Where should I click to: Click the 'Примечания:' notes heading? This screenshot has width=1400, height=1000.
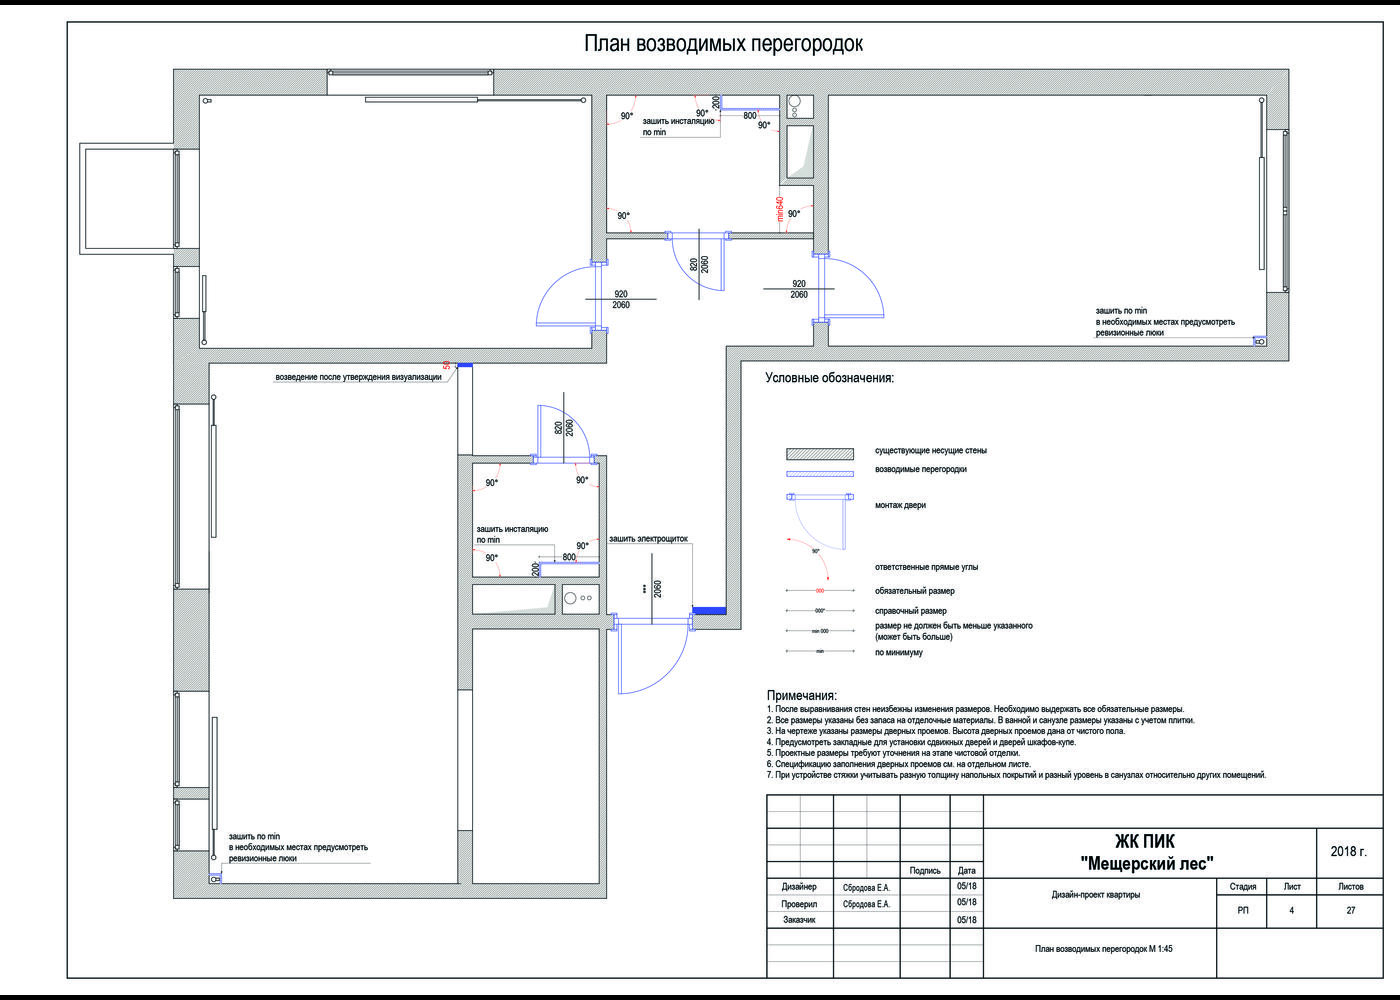802,695
